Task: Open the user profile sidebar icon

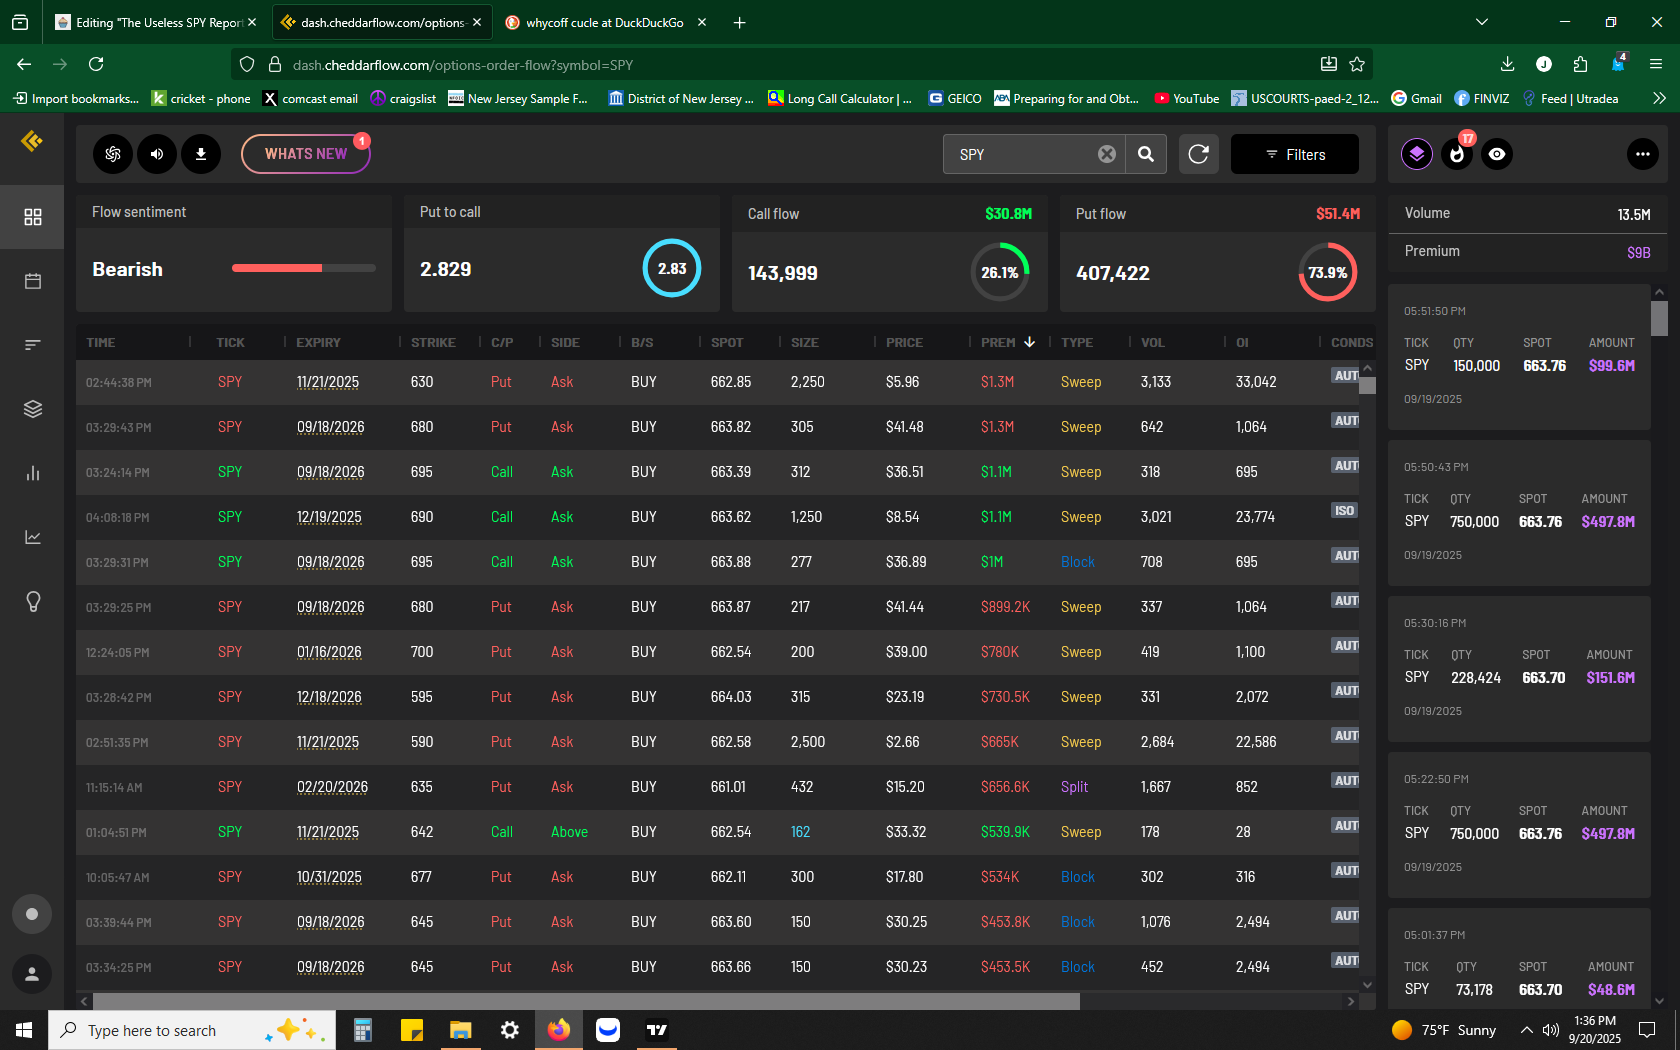Action: click(32, 974)
